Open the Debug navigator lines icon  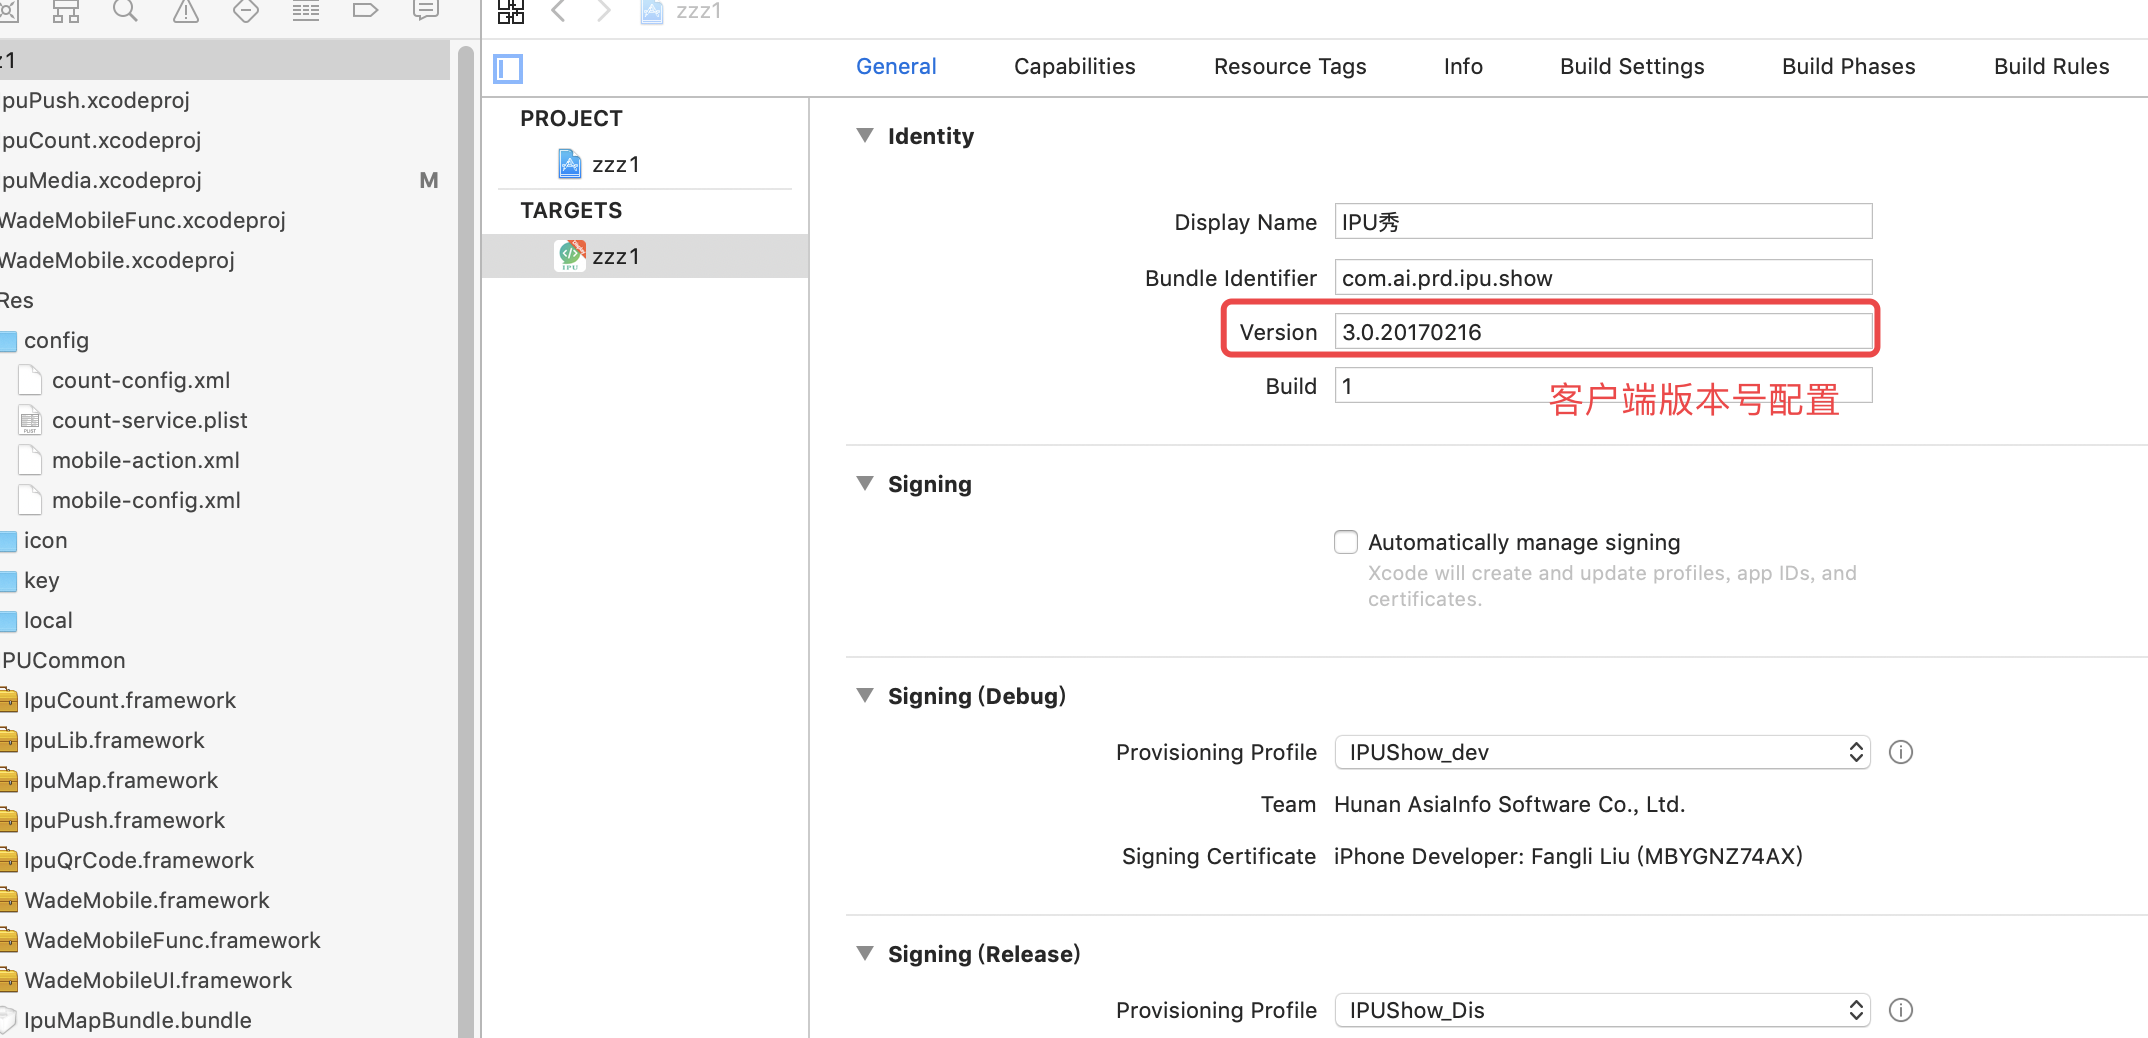[306, 11]
